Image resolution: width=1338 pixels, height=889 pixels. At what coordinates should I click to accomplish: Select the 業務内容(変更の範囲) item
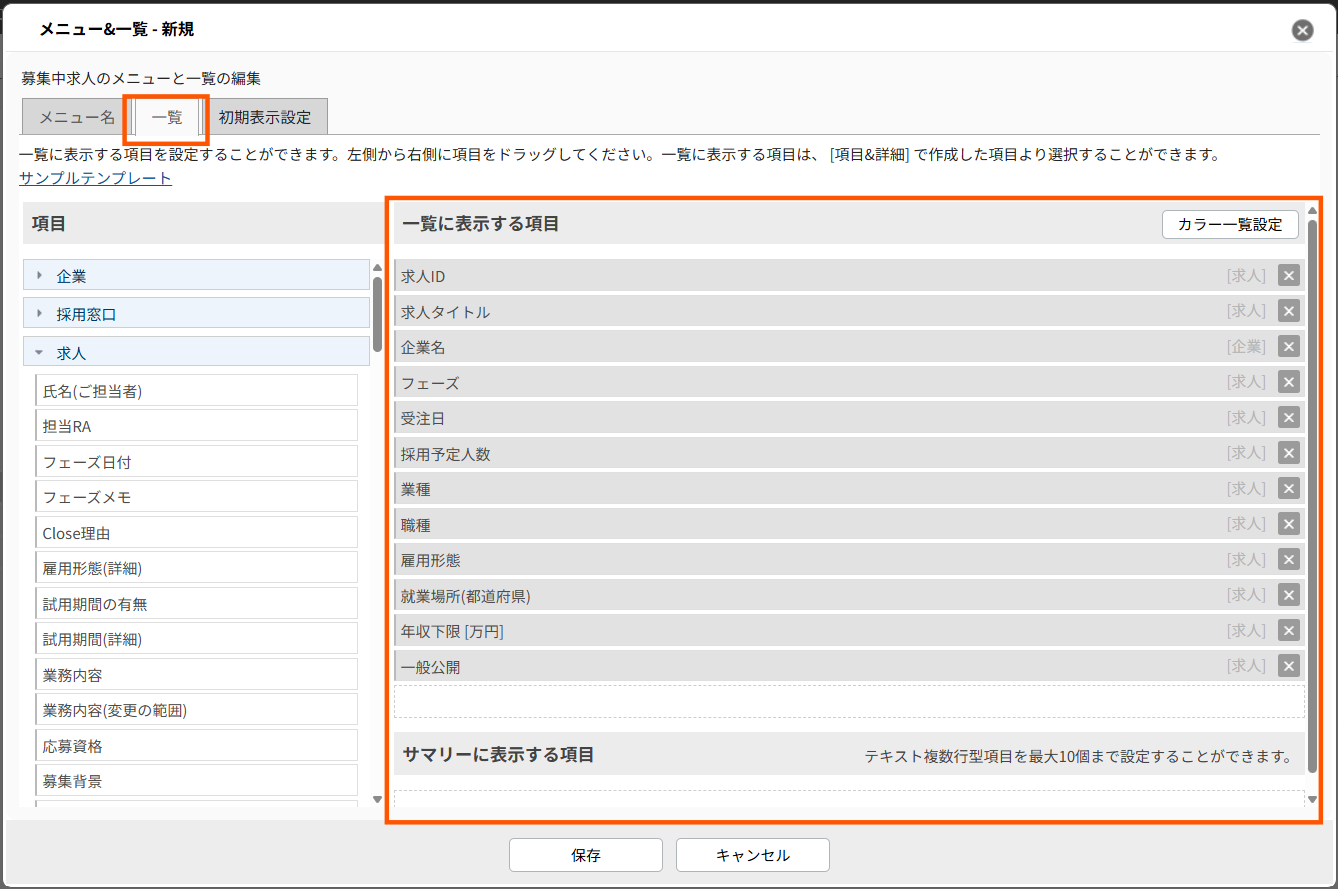pyautogui.click(x=196, y=710)
